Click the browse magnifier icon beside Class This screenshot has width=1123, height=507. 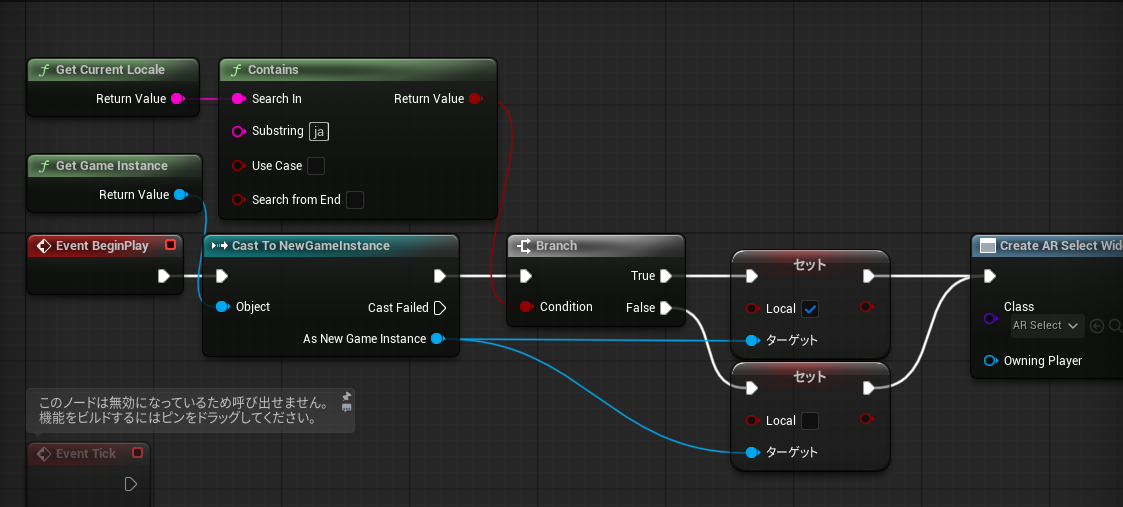(1114, 326)
